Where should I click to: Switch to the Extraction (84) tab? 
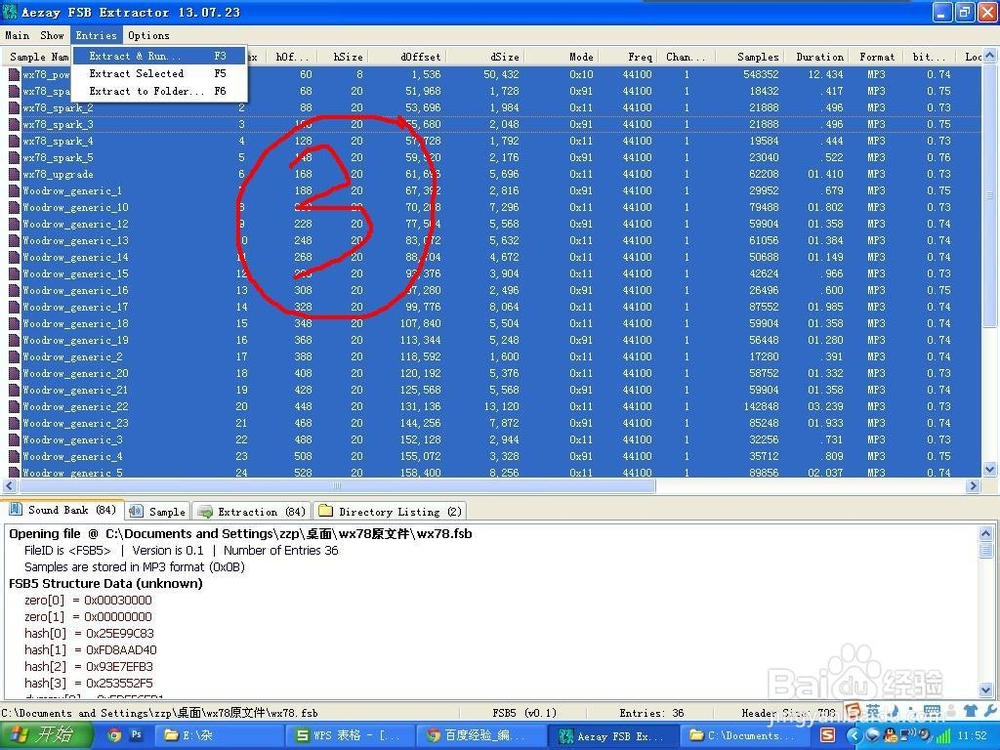coord(252,511)
